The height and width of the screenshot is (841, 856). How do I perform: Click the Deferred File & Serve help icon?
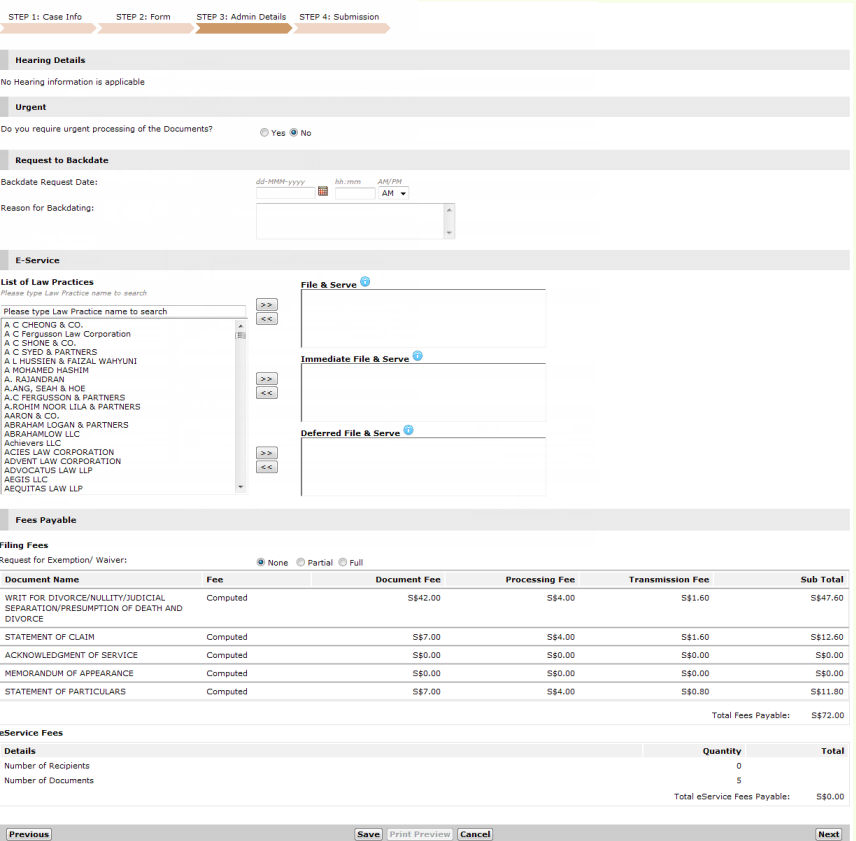[x=408, y=431]
